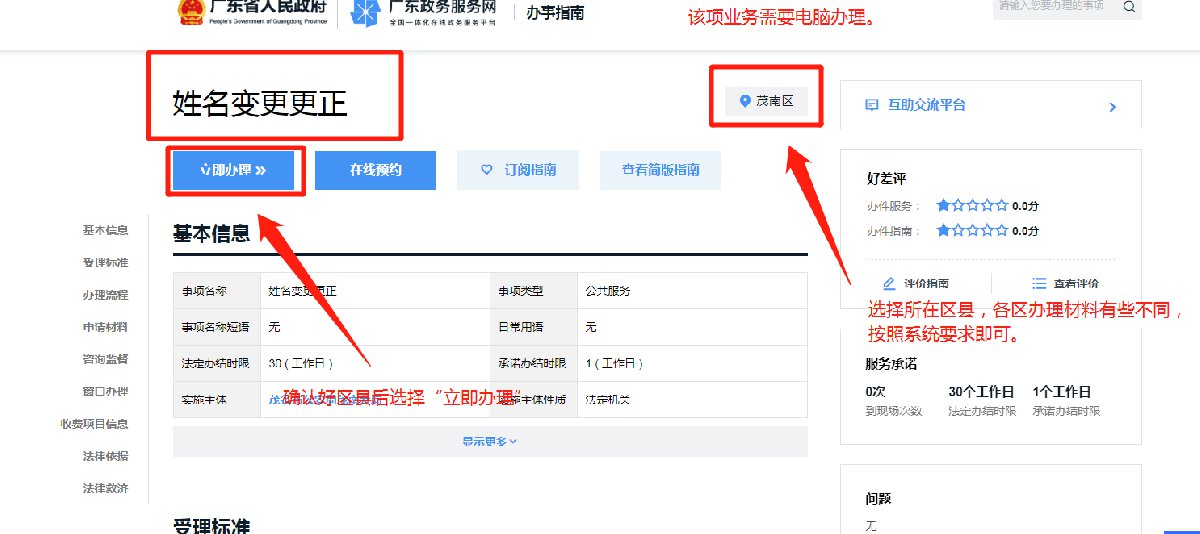Click the 公共服务 table cell
This screenshot has height=534, width=1200.
(x=608, y=291)
